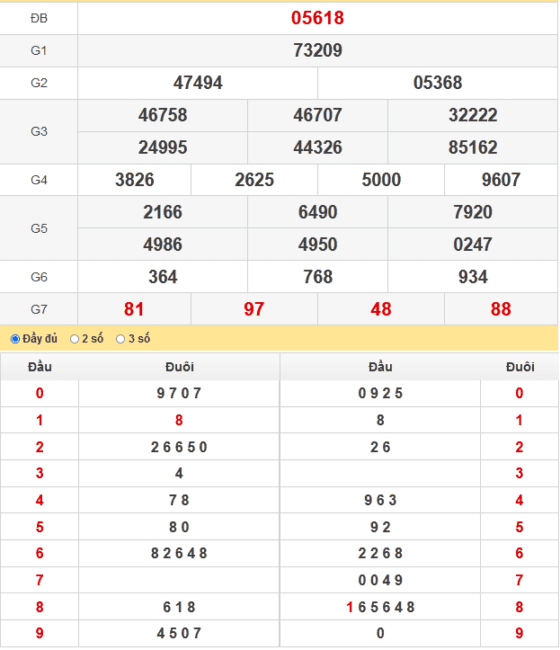The height and width of the screenshot is (650, 560).
Task: Click G5 number 4950
Action: (318, 244)
